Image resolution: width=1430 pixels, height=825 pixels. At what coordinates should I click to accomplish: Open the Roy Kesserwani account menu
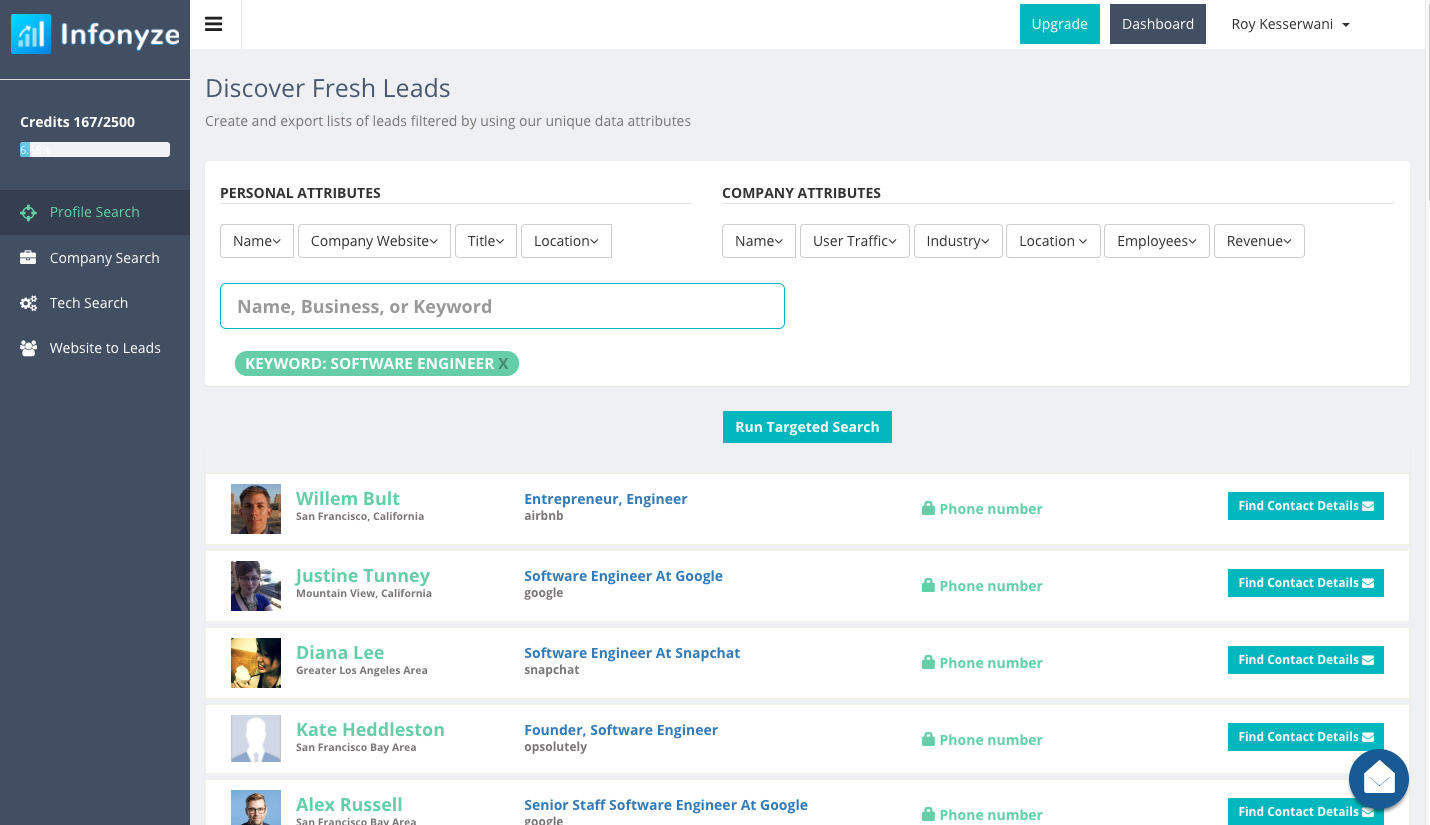1290,24
